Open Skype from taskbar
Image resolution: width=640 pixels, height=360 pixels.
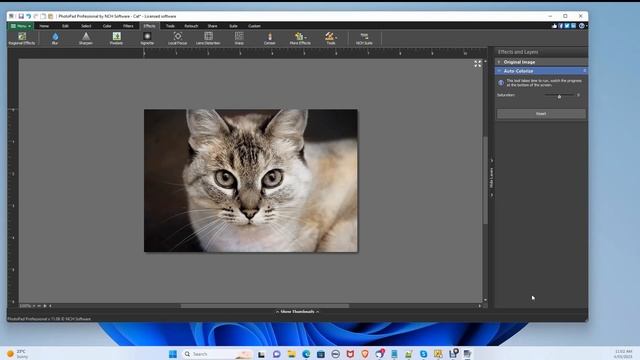(x=423, y=354)
